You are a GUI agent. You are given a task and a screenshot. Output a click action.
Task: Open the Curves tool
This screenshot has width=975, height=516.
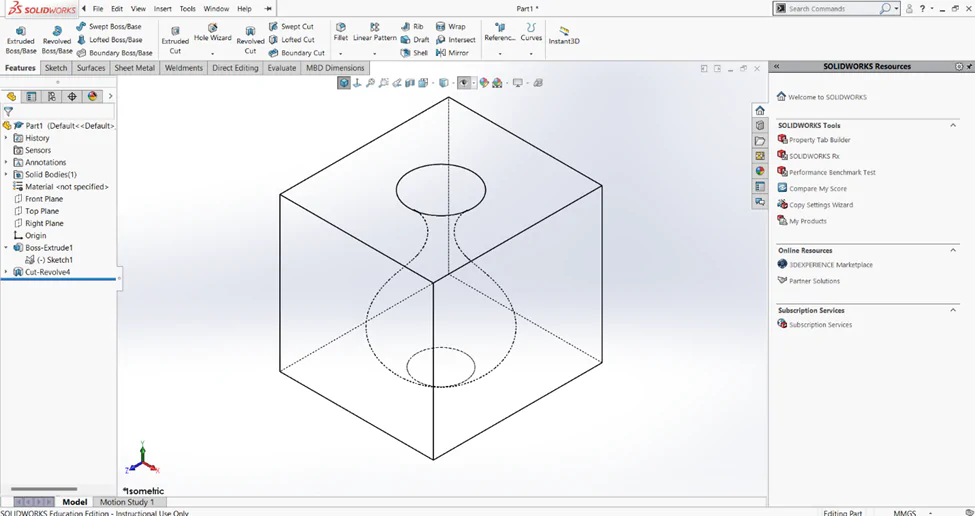tap(531, 33)
